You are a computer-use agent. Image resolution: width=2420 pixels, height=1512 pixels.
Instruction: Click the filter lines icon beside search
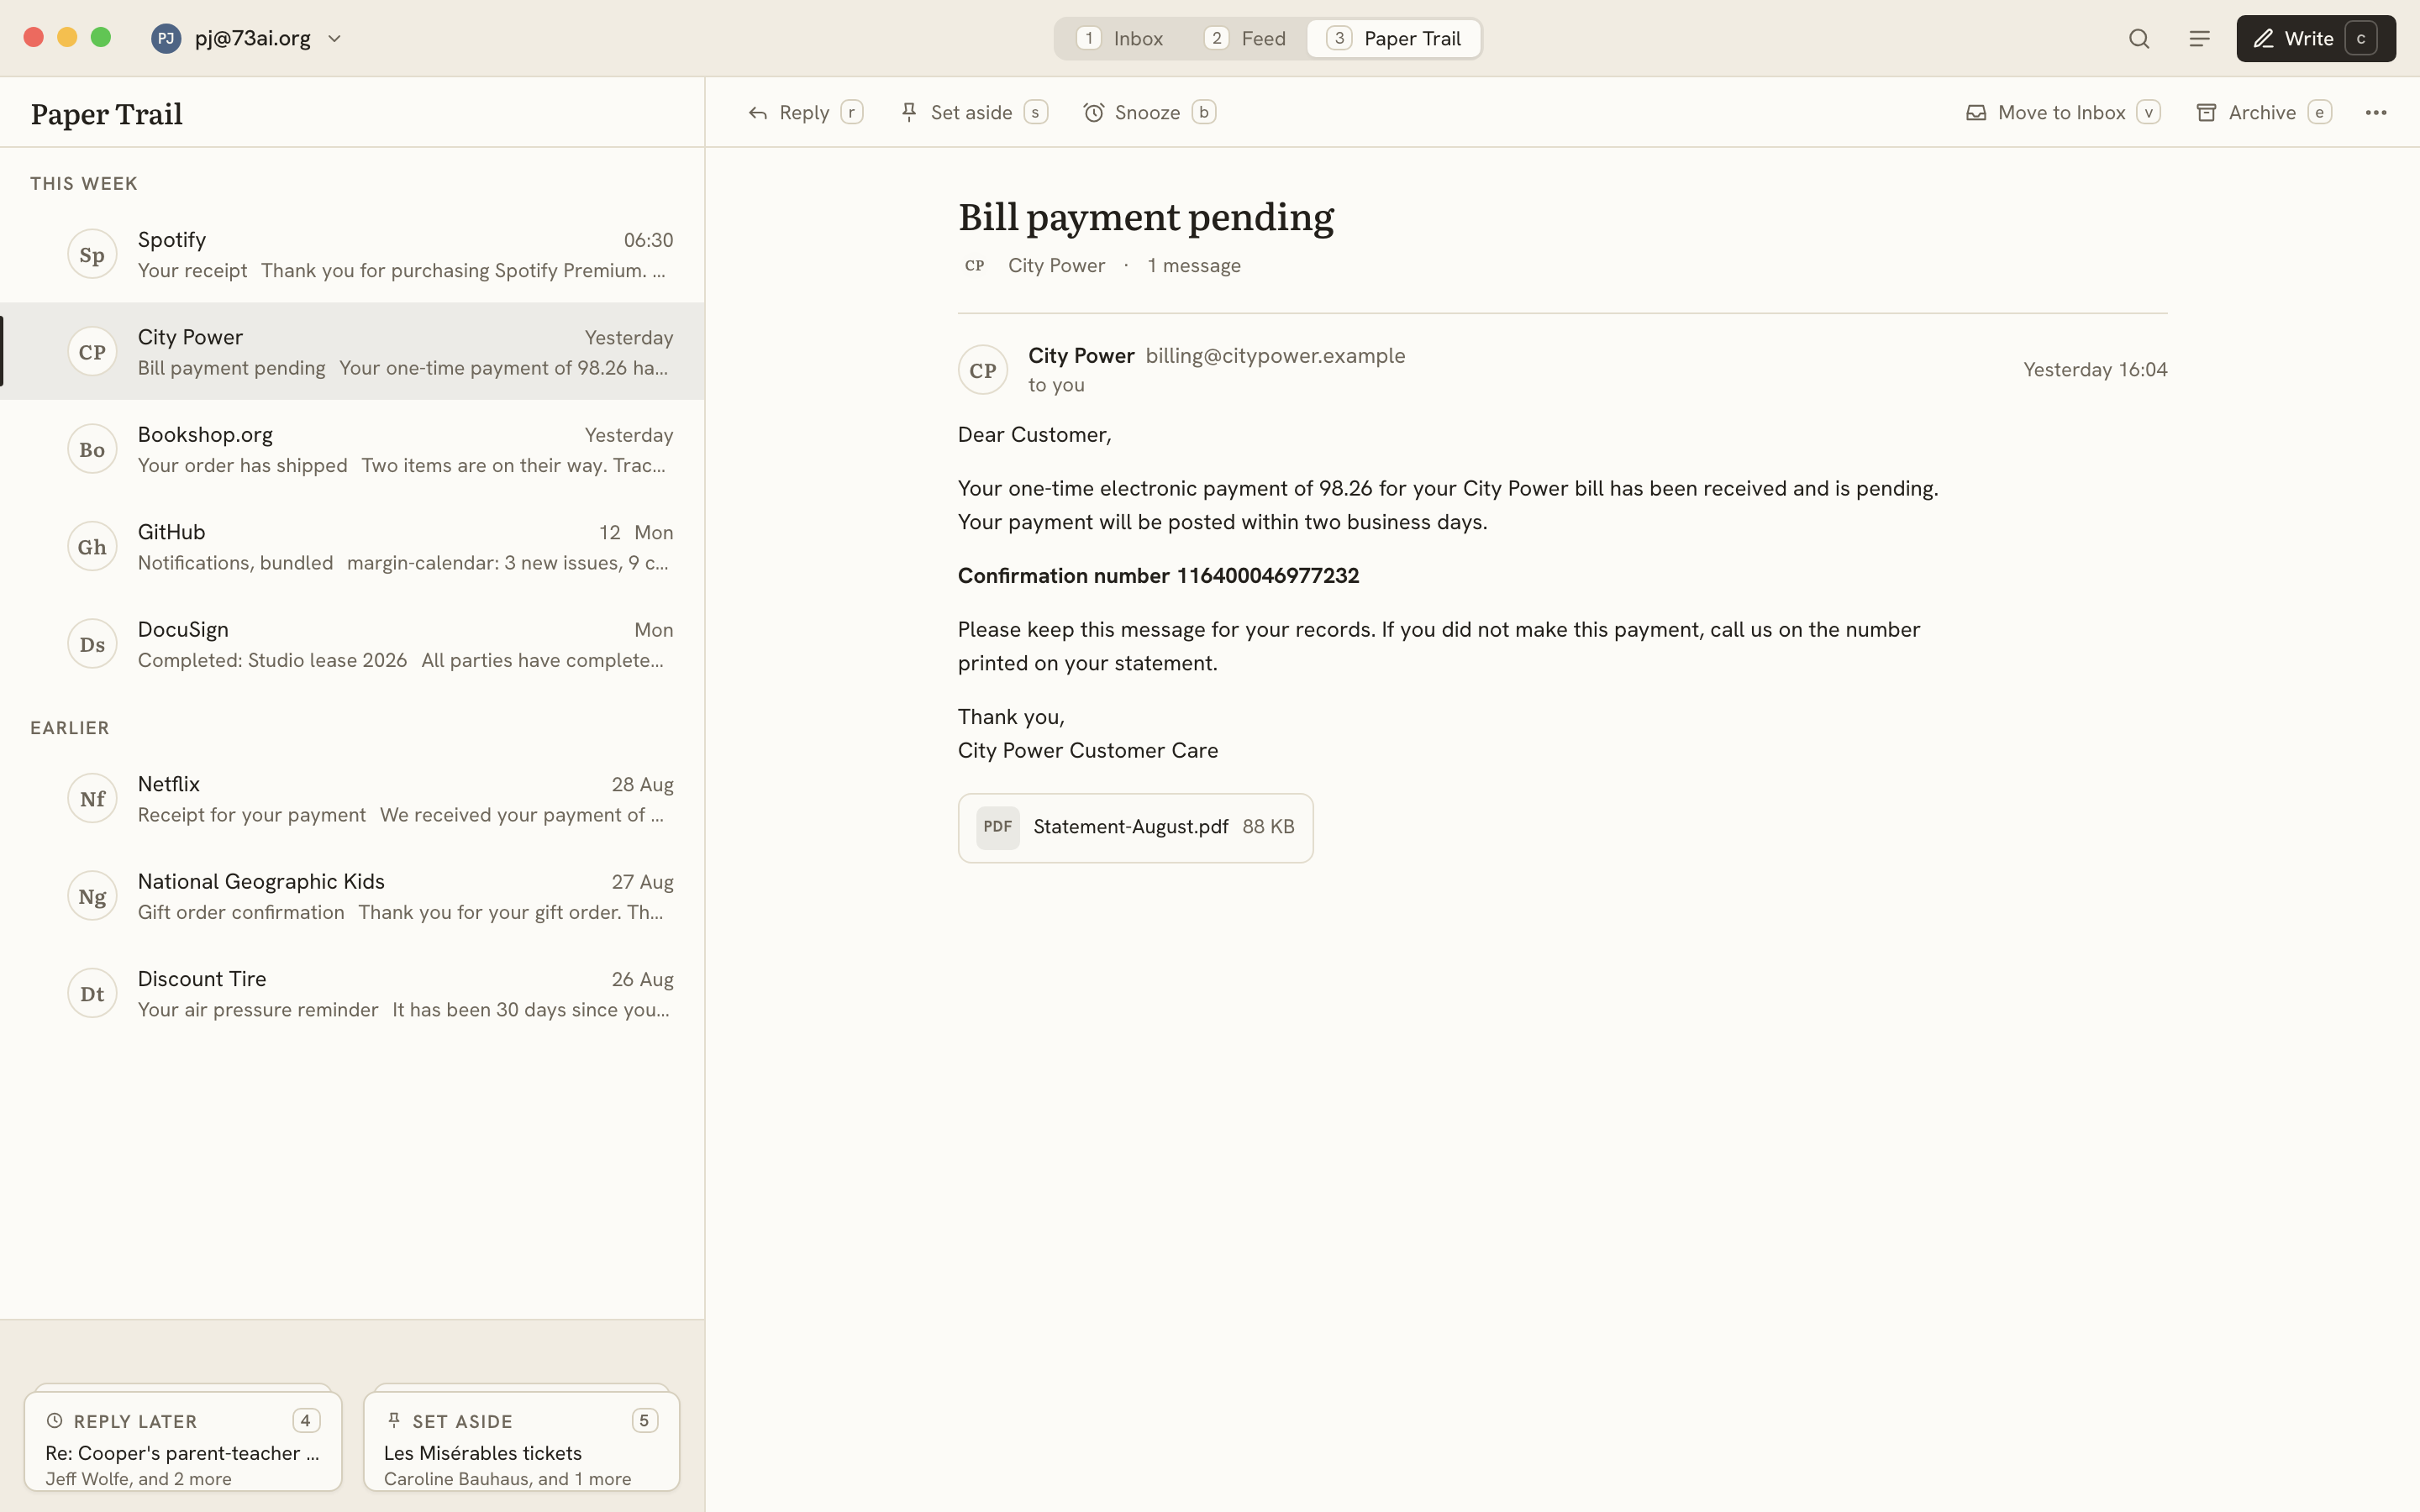click(x=2199, y=39)
